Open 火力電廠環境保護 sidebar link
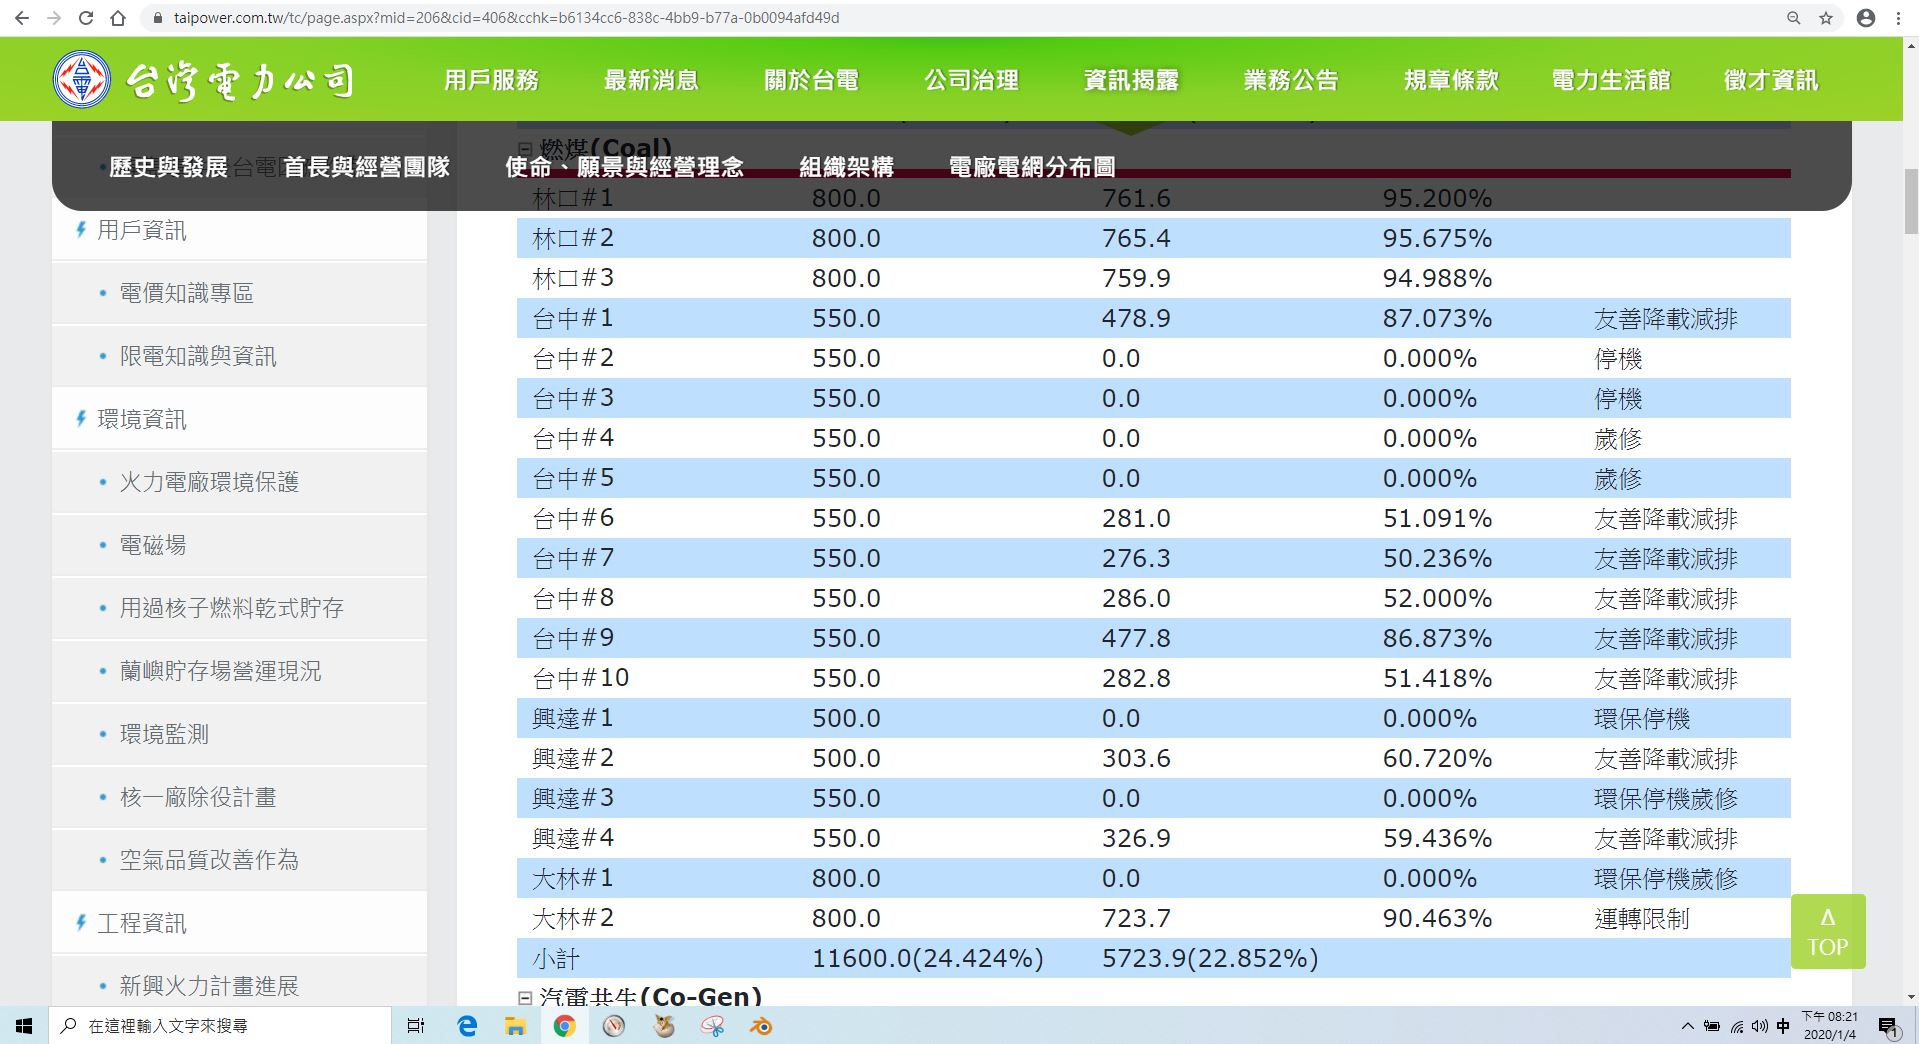The height and width of the screenshot is (1044, 1919). [209, 482]
